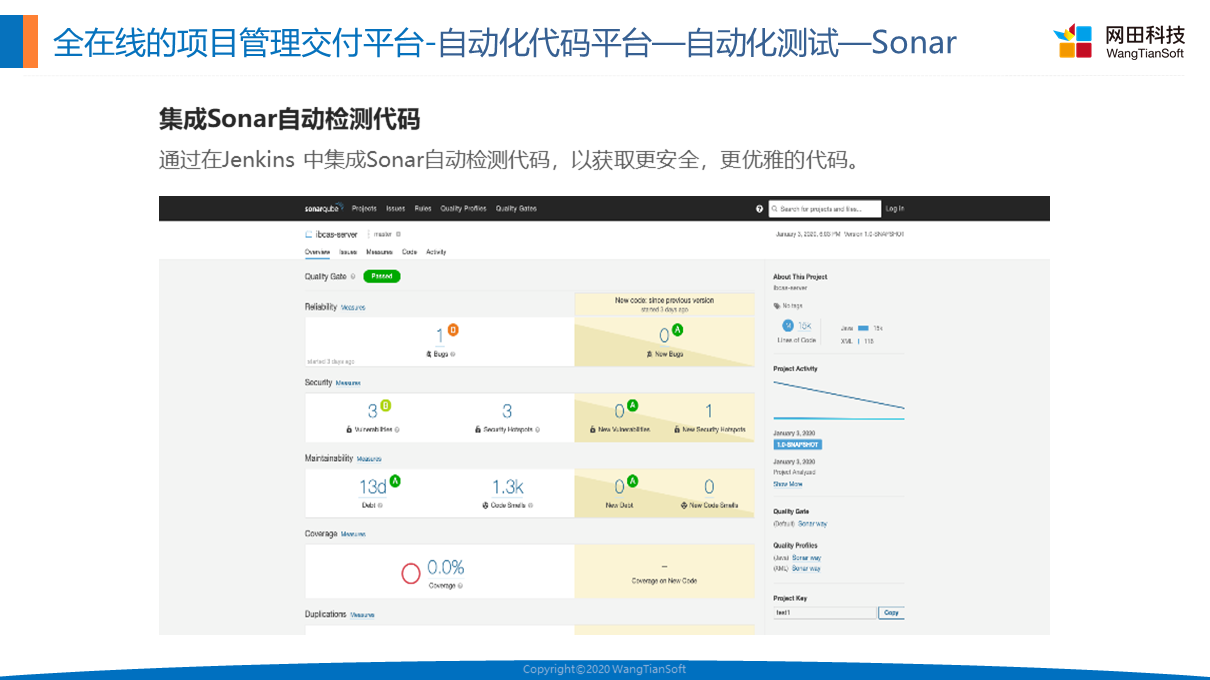Open the help question-mark icon

click(760, 209)
